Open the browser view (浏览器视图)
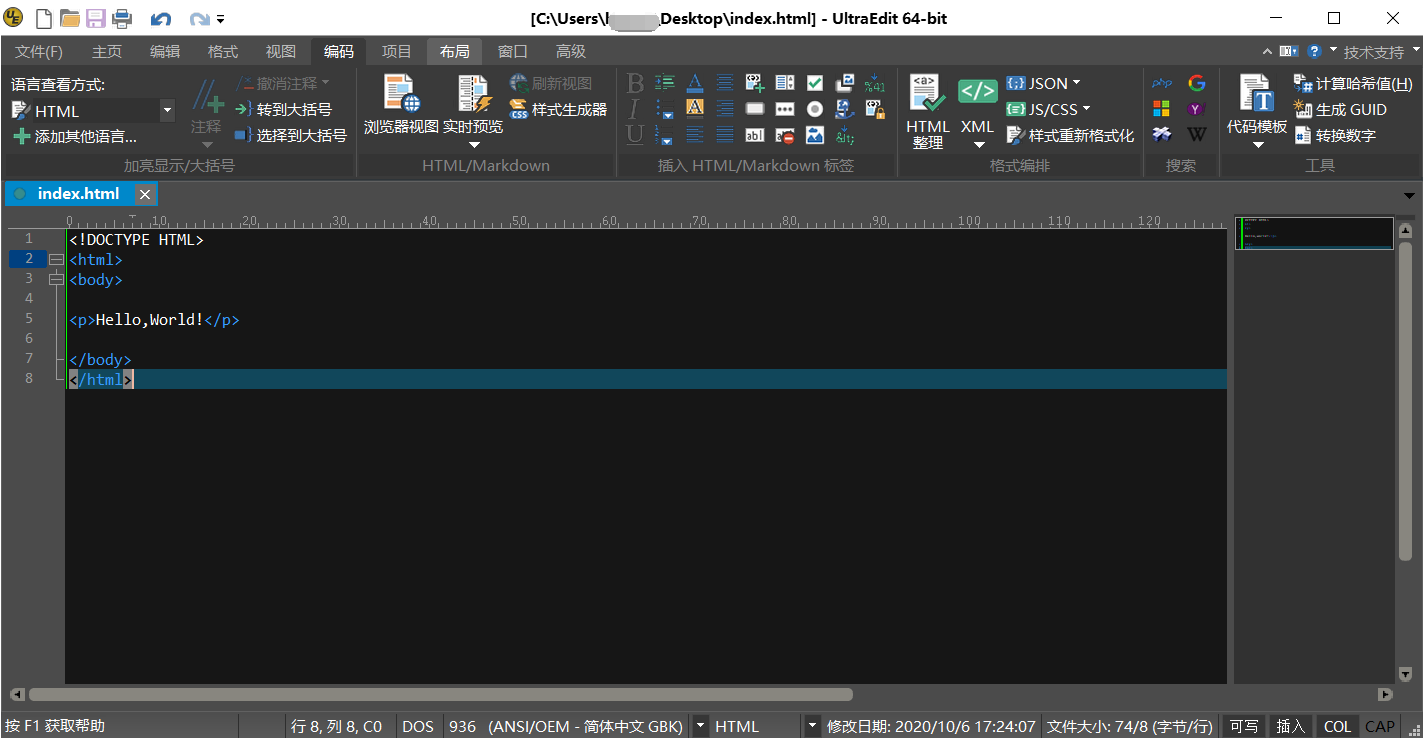The width and height of the screenshot is (1424, 739). [x=401, y=105]
